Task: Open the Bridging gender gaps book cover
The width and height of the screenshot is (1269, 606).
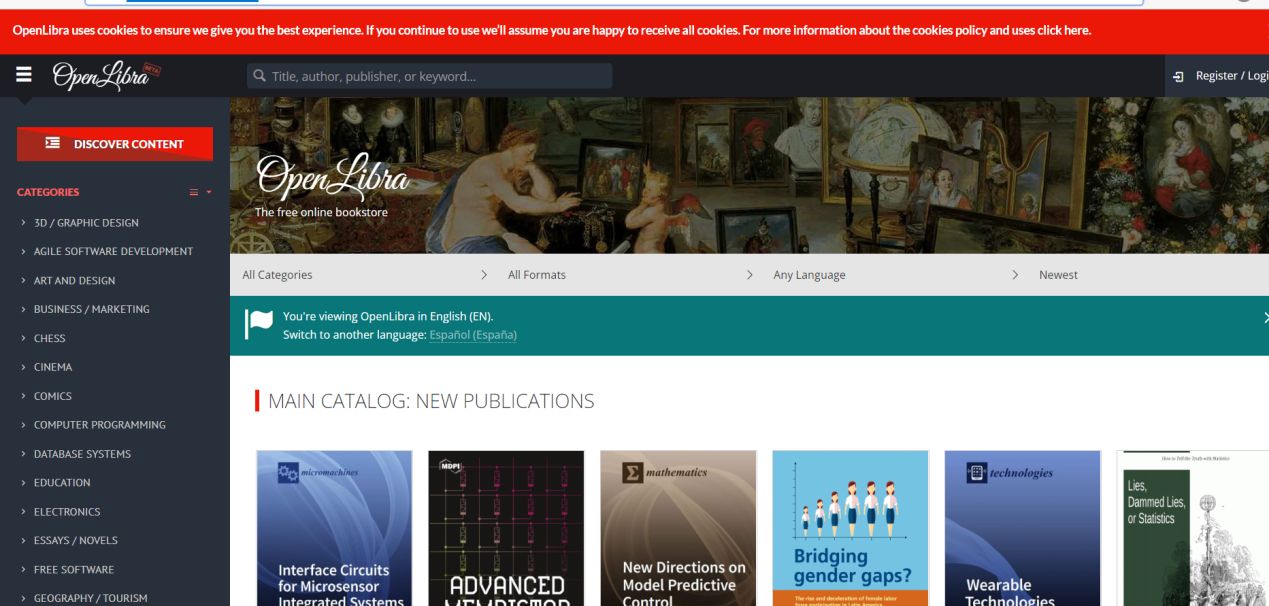Action: coord(851,528)
